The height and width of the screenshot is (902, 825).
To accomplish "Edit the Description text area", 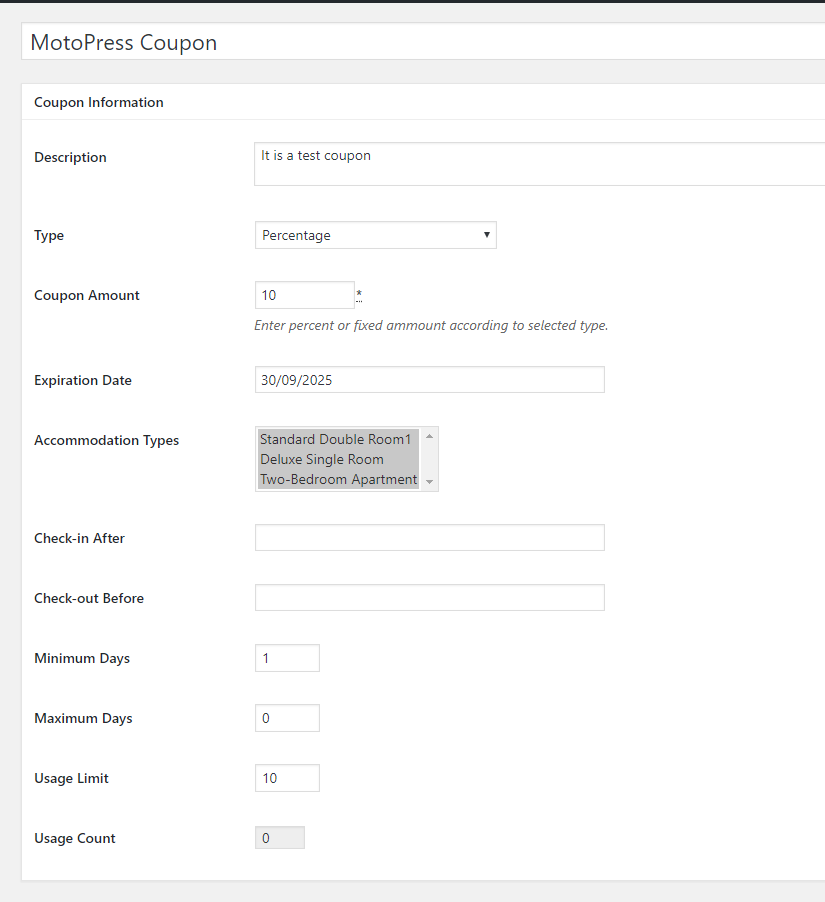I will (x=540, y=164).
